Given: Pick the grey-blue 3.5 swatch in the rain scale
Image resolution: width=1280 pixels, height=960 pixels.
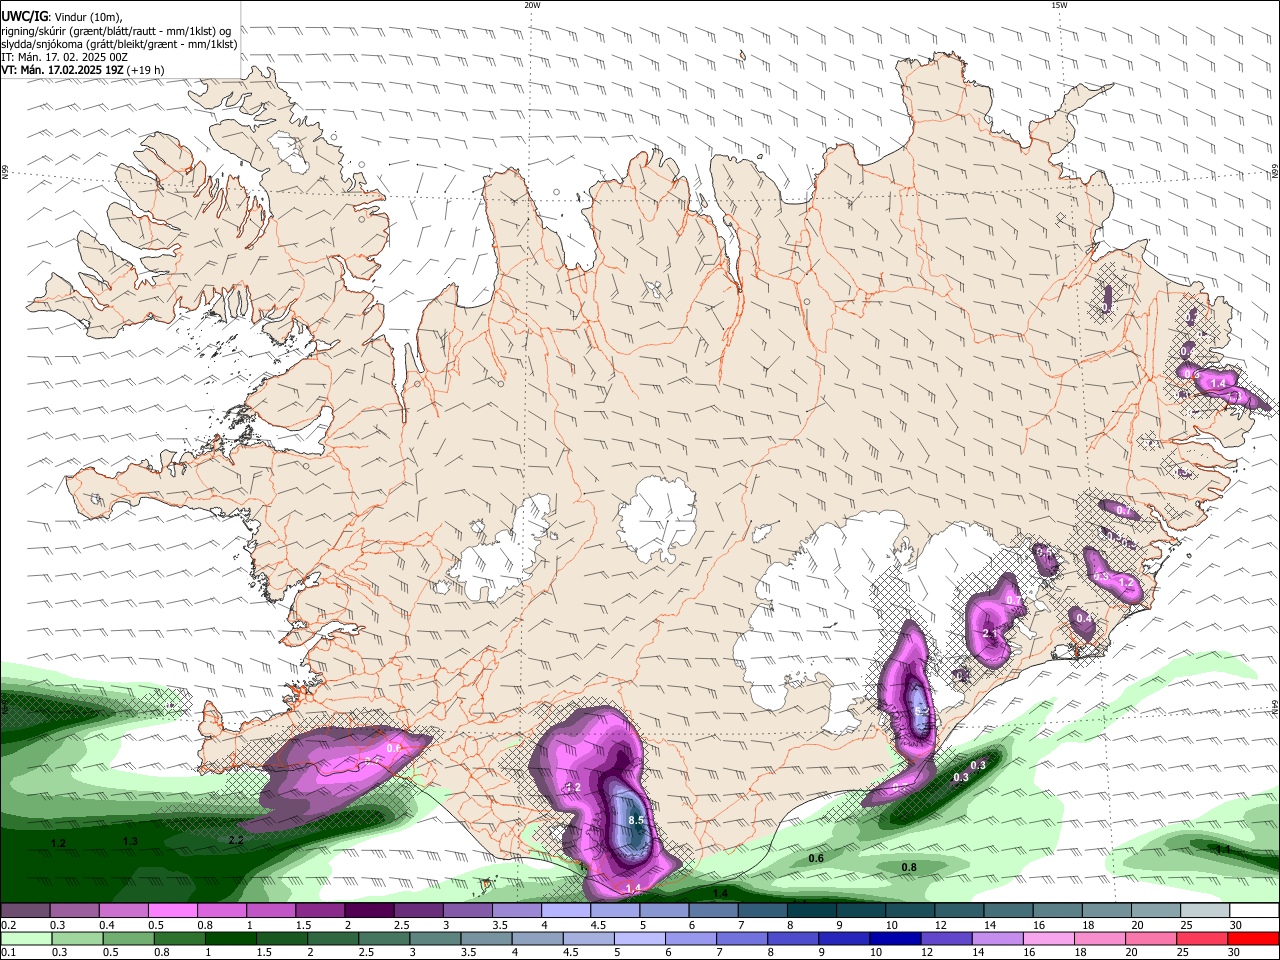Looking at the screenshot, I should [486, 939].
